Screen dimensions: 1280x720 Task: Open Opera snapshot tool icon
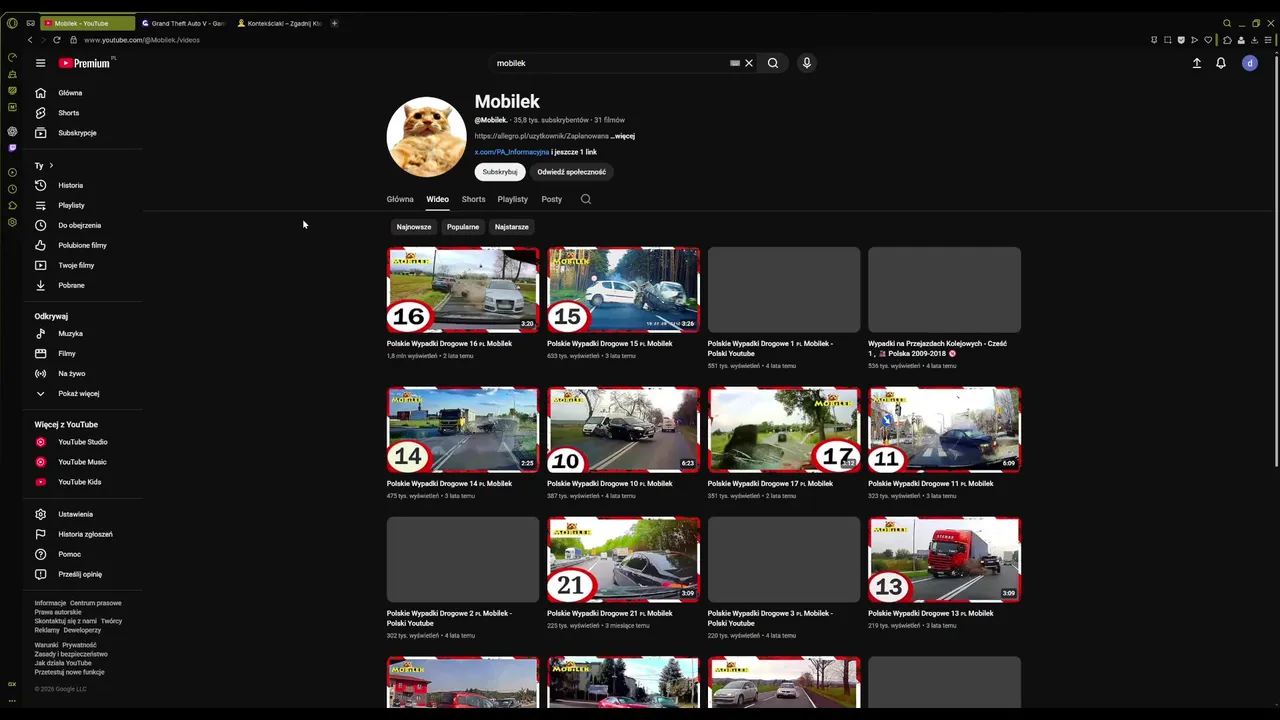click(1167, 40)
